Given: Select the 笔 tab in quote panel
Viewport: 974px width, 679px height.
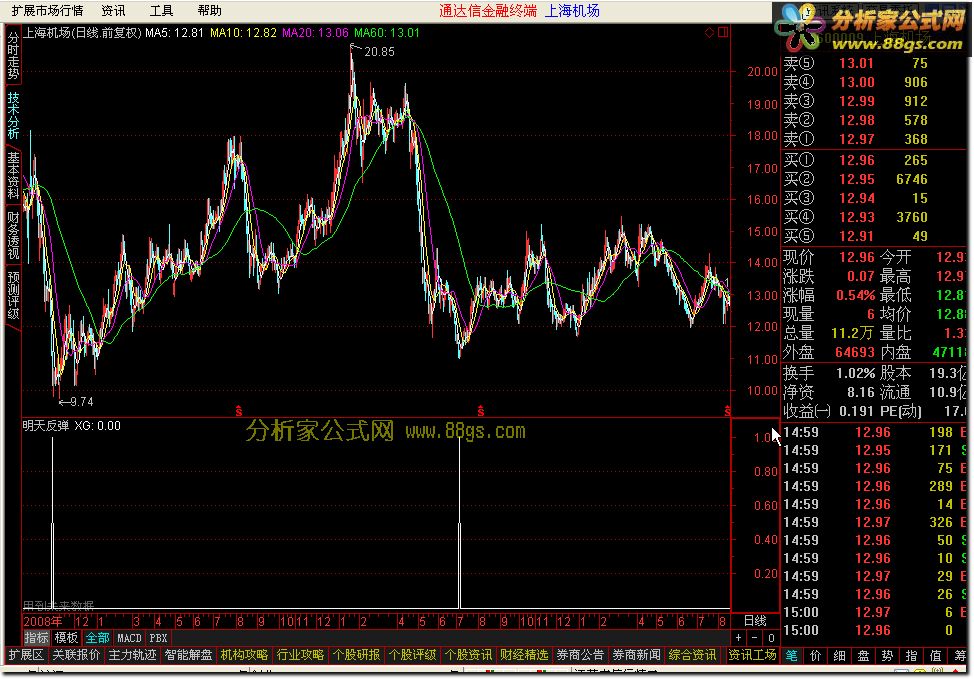Looking at the screenshot, I should point(791,655).
